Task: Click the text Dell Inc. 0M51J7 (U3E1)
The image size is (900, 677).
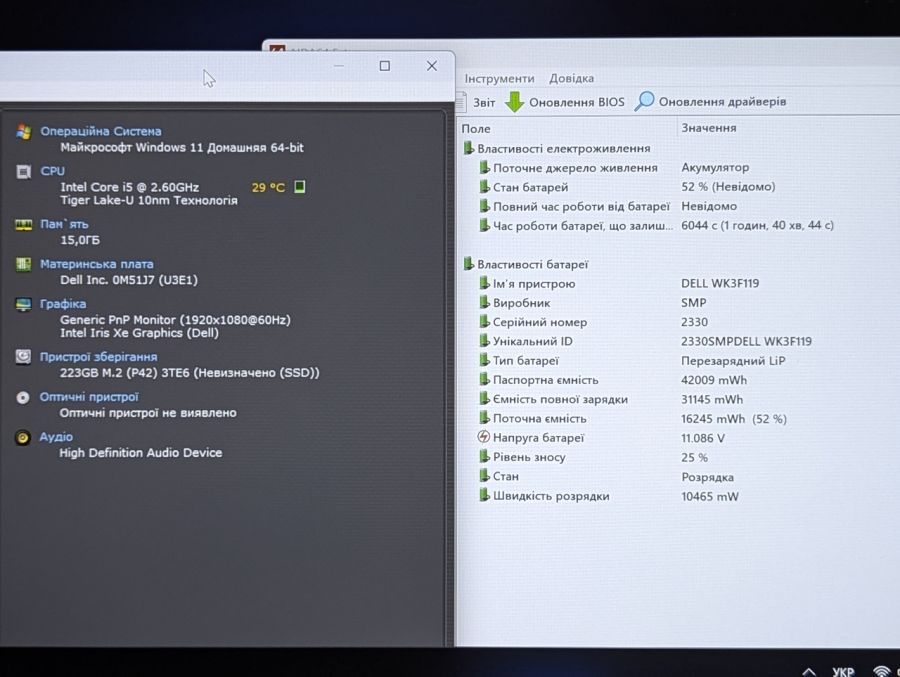Action: 129,280
